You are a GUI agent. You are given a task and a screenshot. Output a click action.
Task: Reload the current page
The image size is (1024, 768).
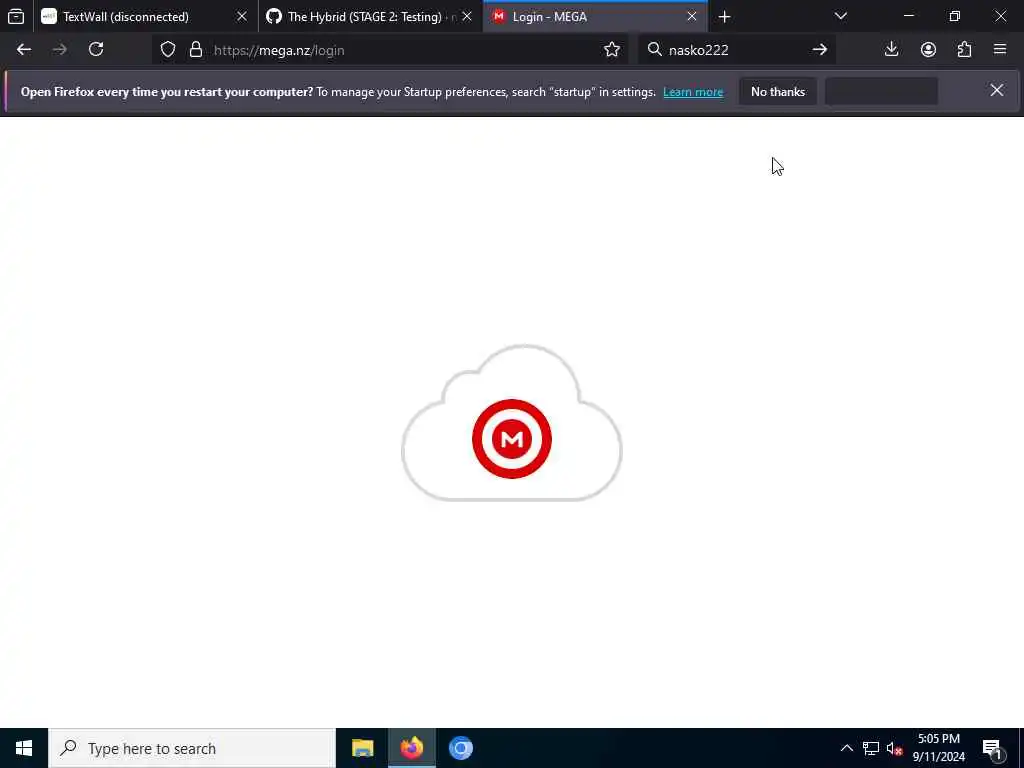96,50
